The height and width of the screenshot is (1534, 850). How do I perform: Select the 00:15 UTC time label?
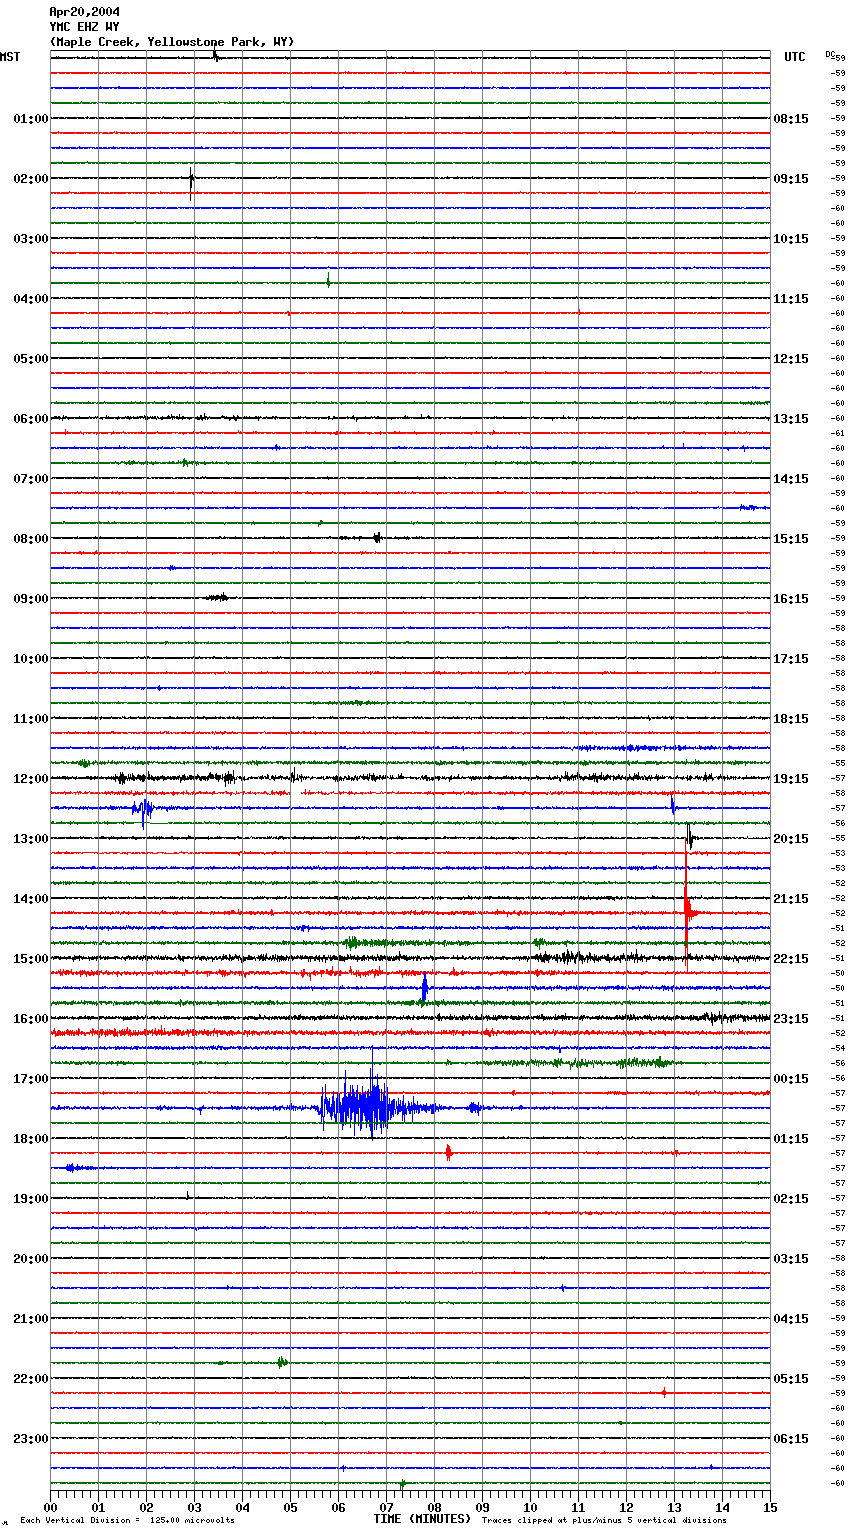(791, 1079)
